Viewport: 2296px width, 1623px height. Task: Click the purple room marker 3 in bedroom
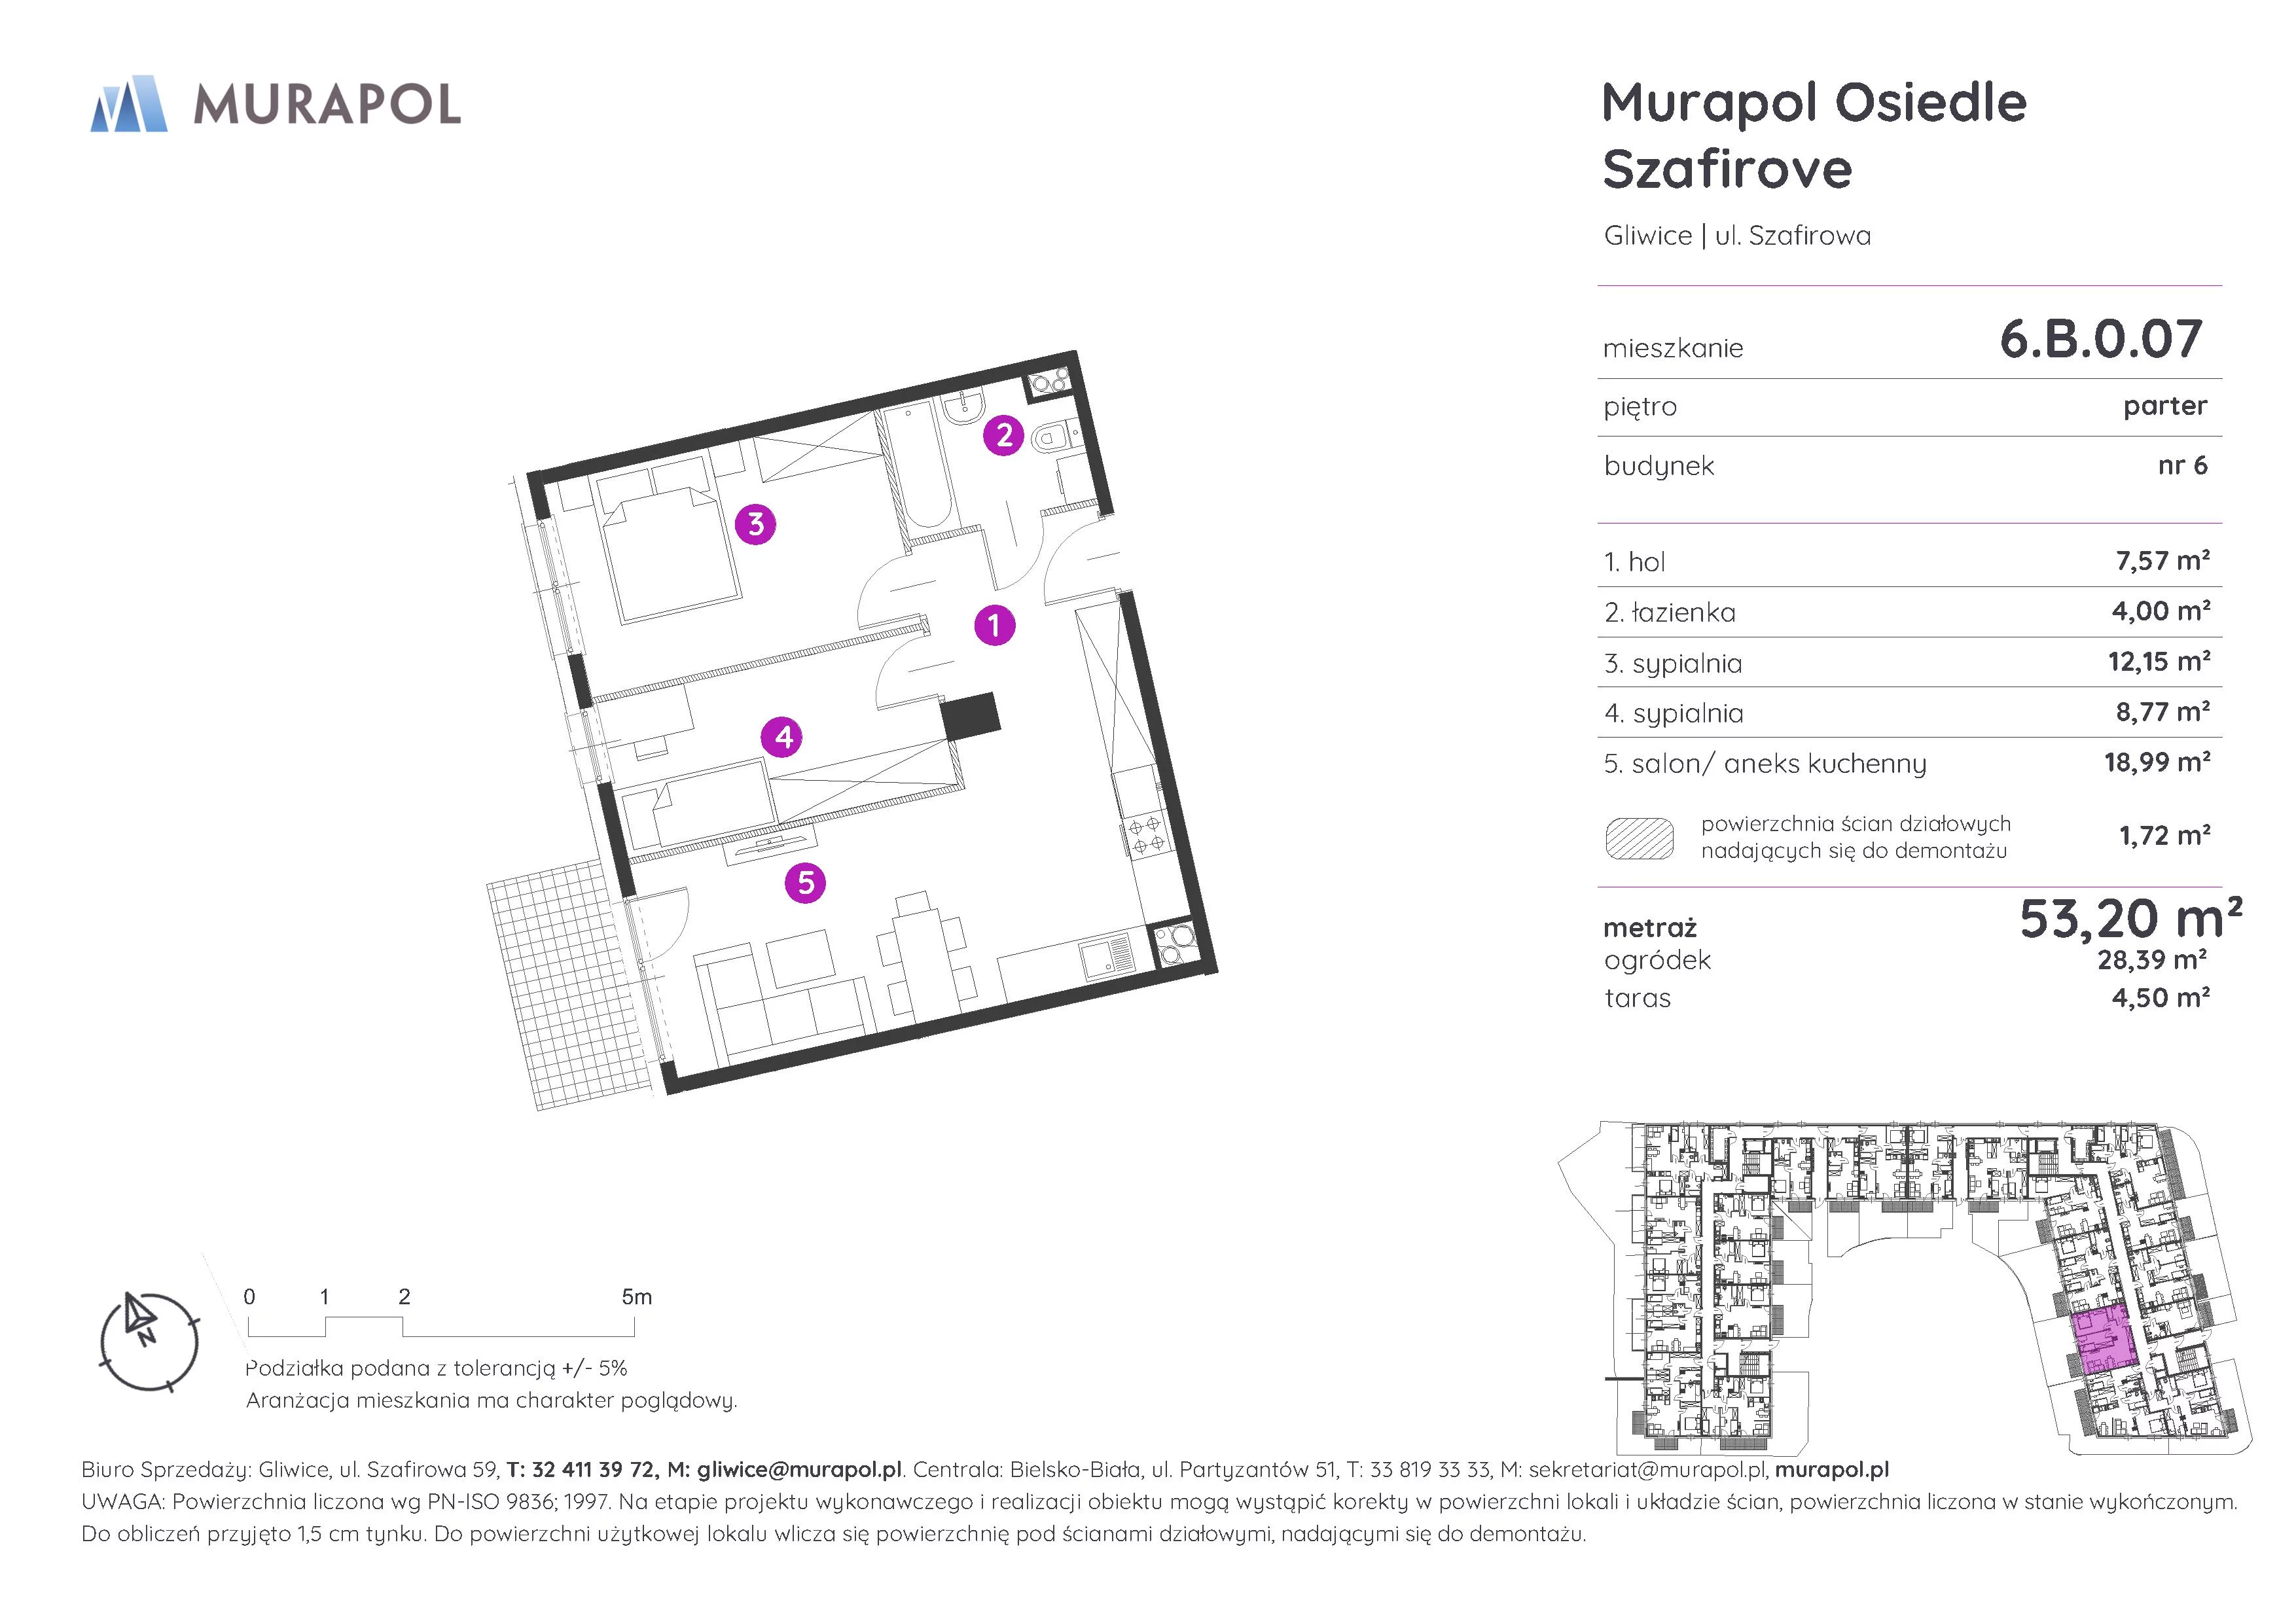756,524
